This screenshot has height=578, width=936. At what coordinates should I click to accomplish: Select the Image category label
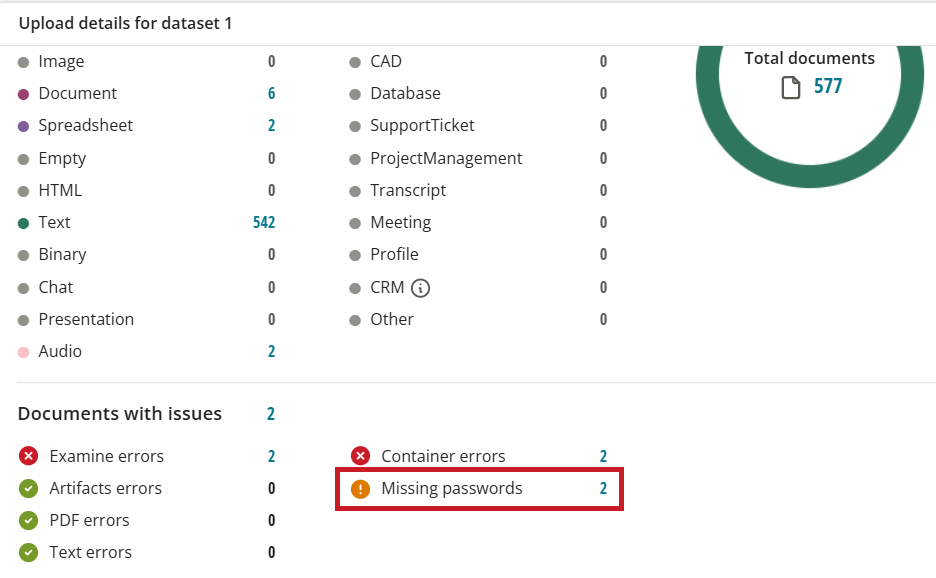click(x=61, y=62)
